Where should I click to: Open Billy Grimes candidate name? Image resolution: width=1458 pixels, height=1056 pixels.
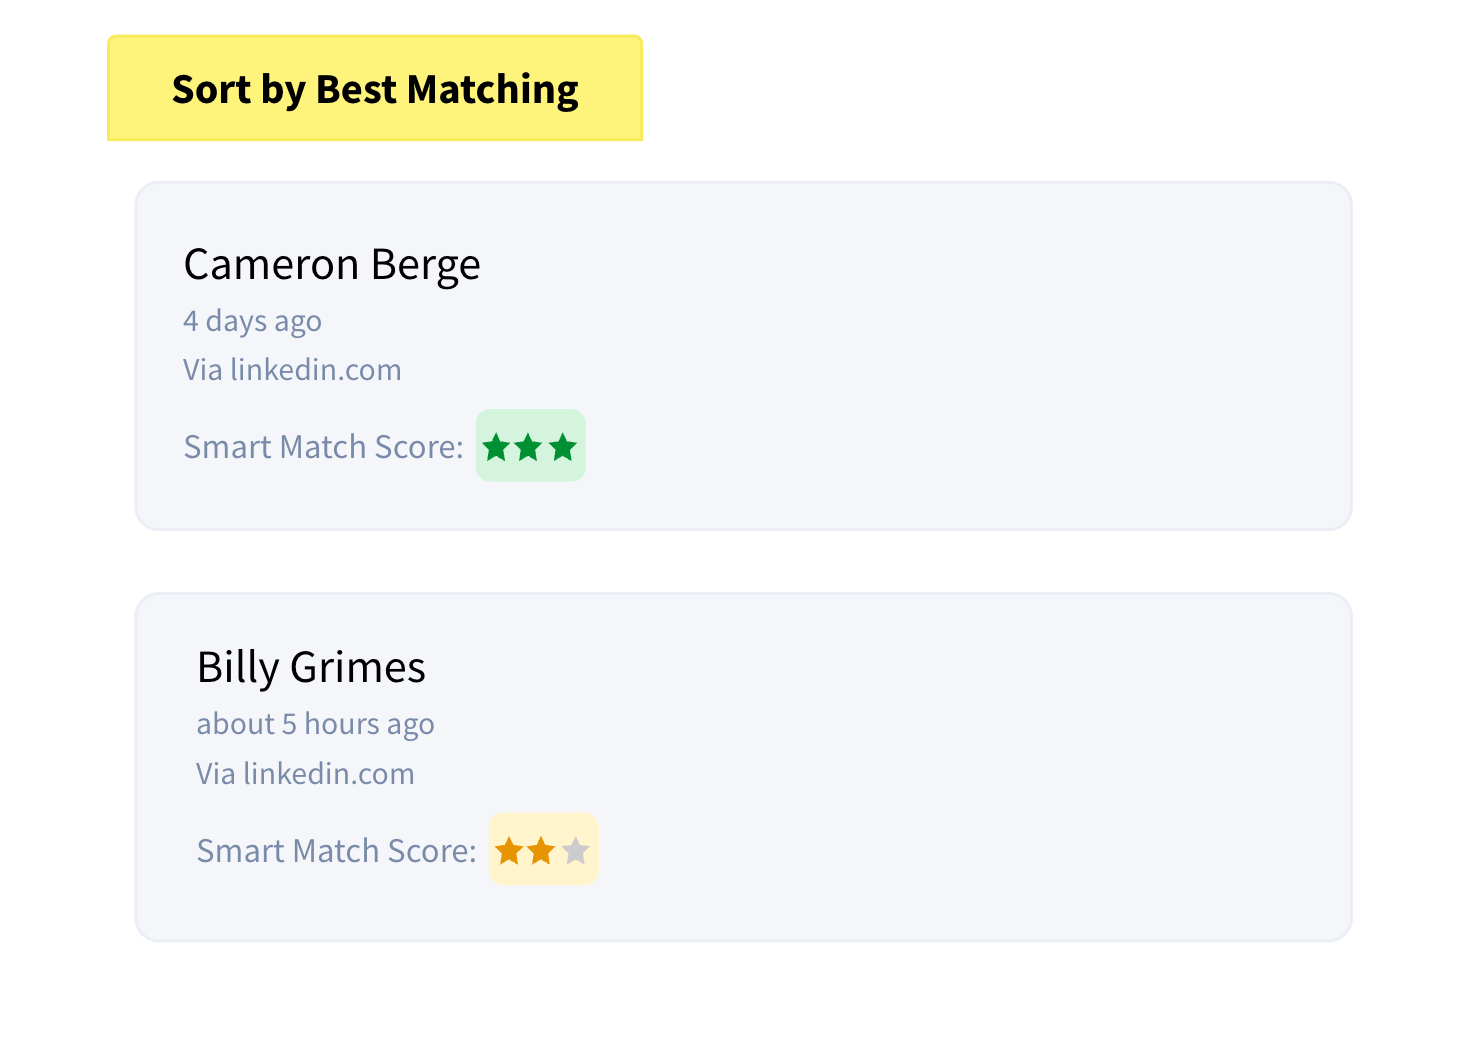[311, 668]
